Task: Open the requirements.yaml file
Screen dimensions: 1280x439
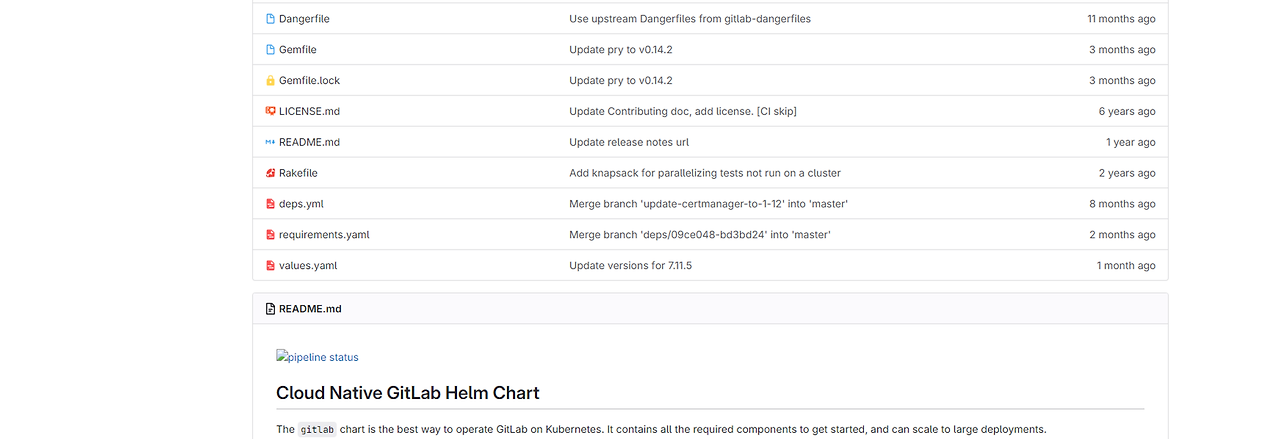Action: pos(324,235)
